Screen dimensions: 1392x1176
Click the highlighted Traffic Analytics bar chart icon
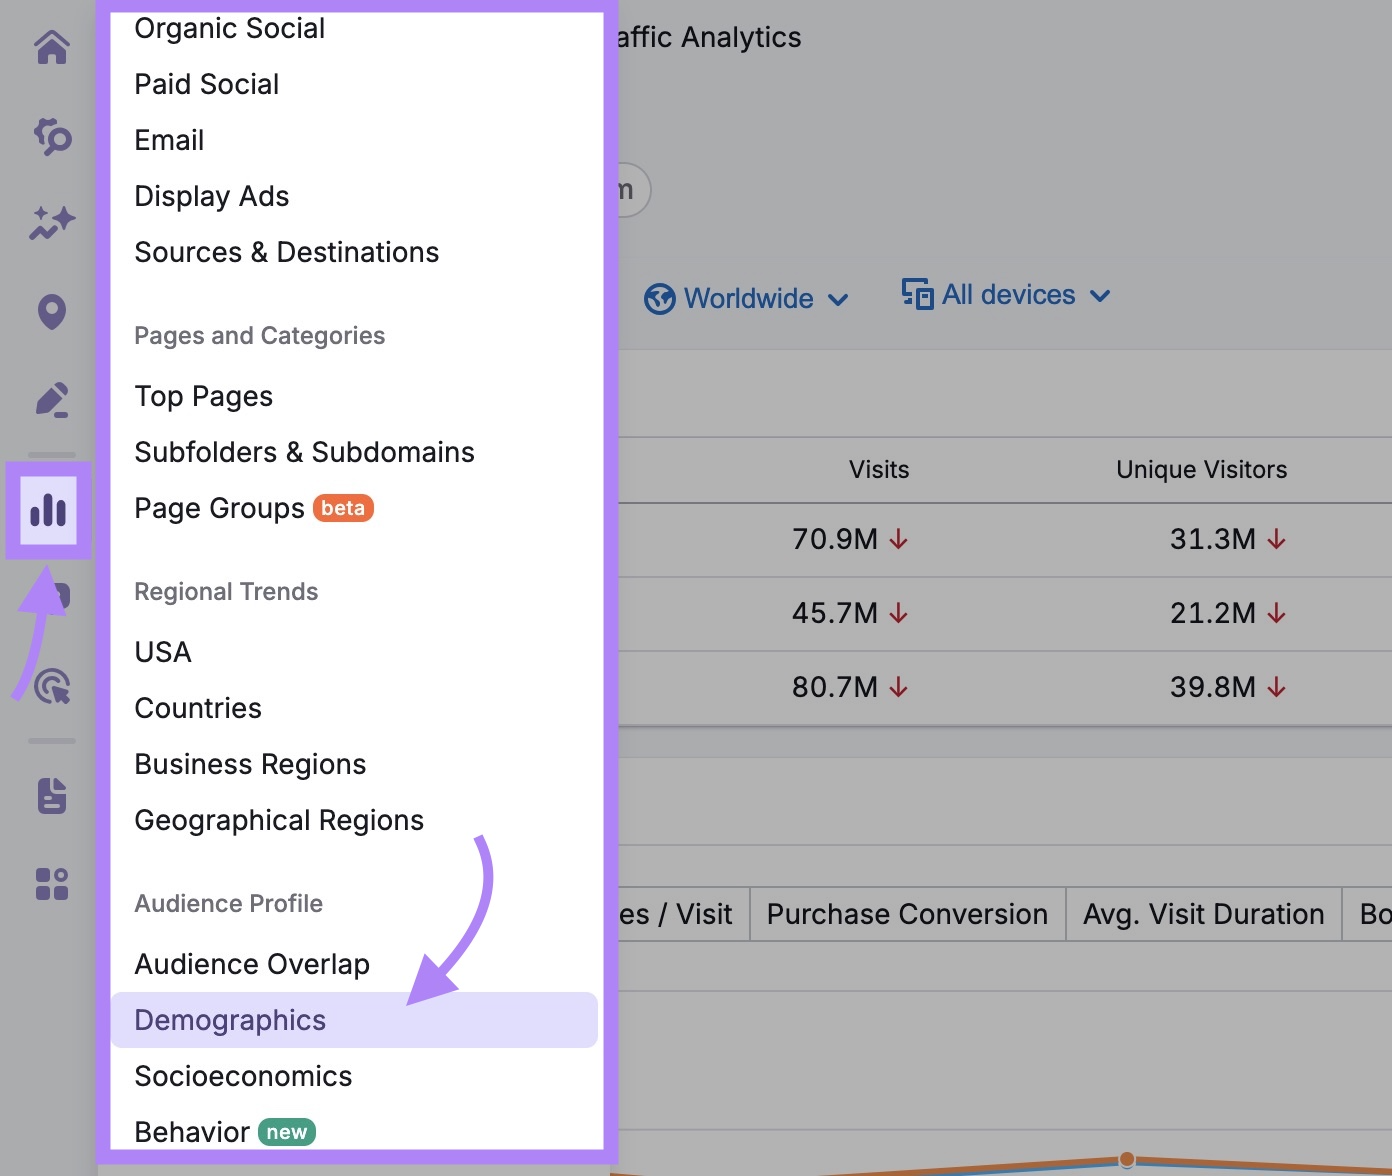click(51, 510)
